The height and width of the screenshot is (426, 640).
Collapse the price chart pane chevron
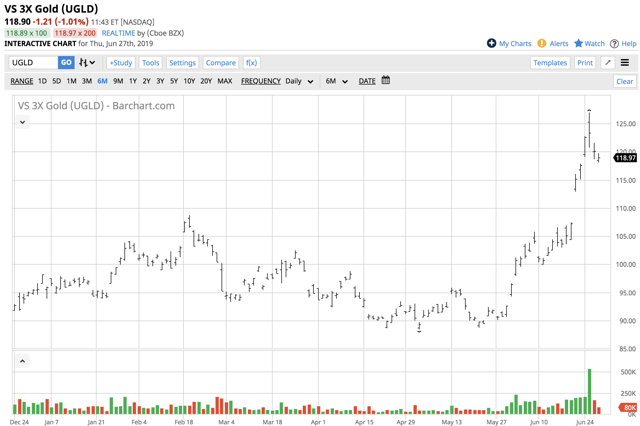[x=22, y=122]
